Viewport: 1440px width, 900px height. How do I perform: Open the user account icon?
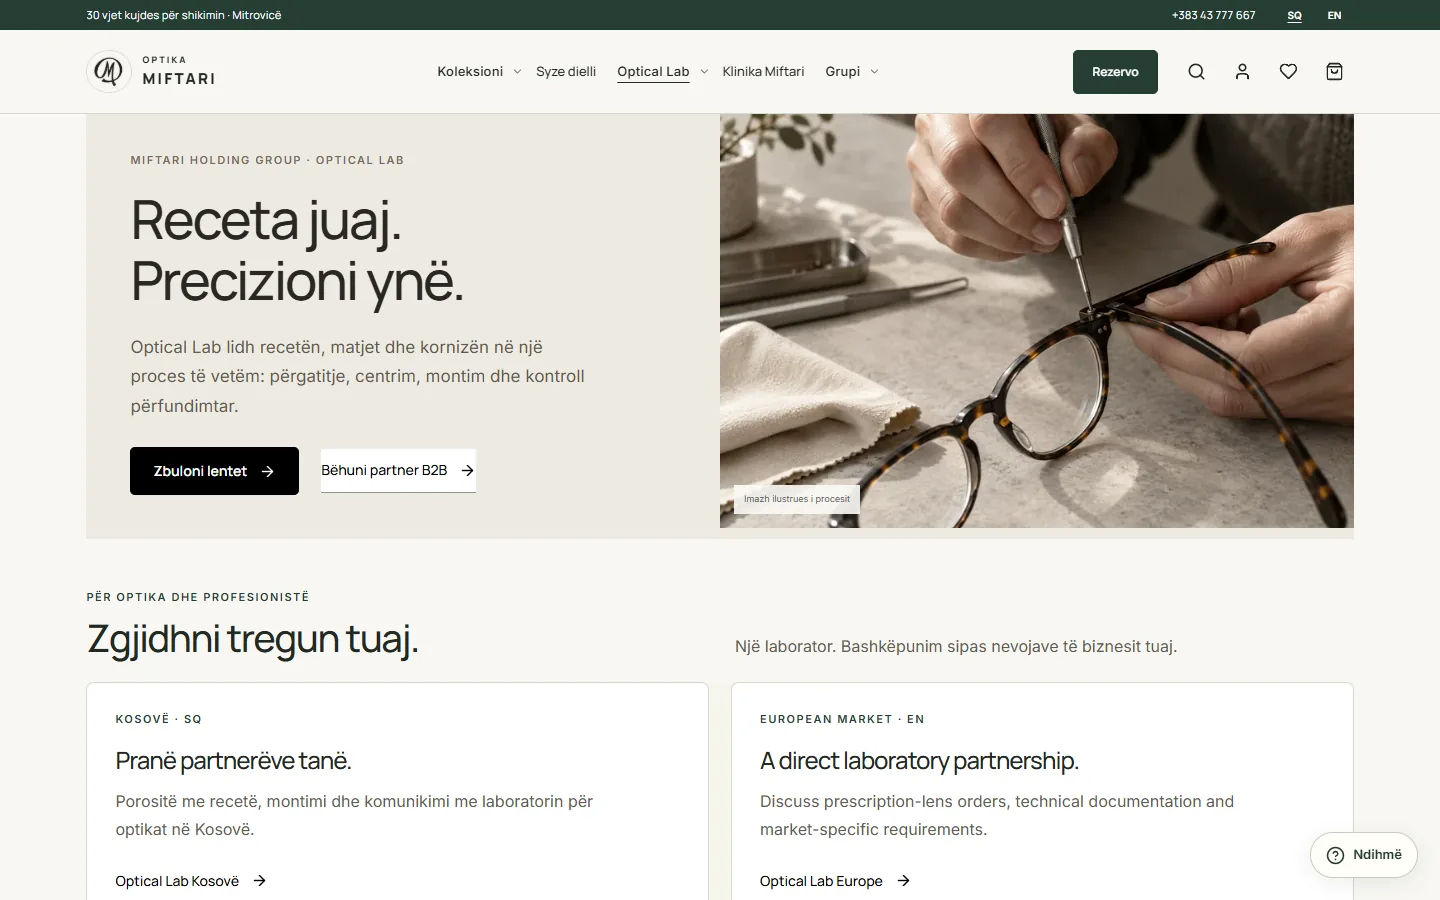1242,72
